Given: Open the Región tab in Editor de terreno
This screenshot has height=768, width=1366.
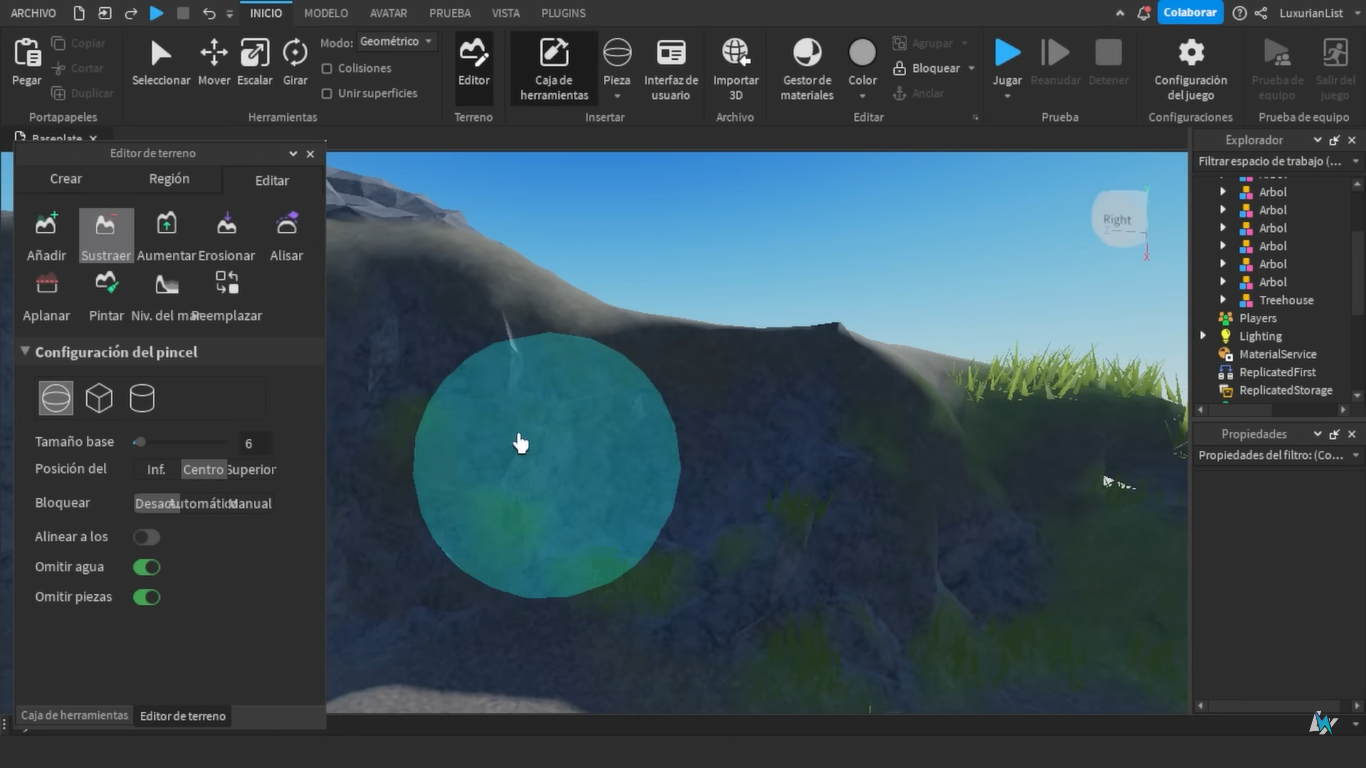Looking at the screenshot, I should coord(168,178).
